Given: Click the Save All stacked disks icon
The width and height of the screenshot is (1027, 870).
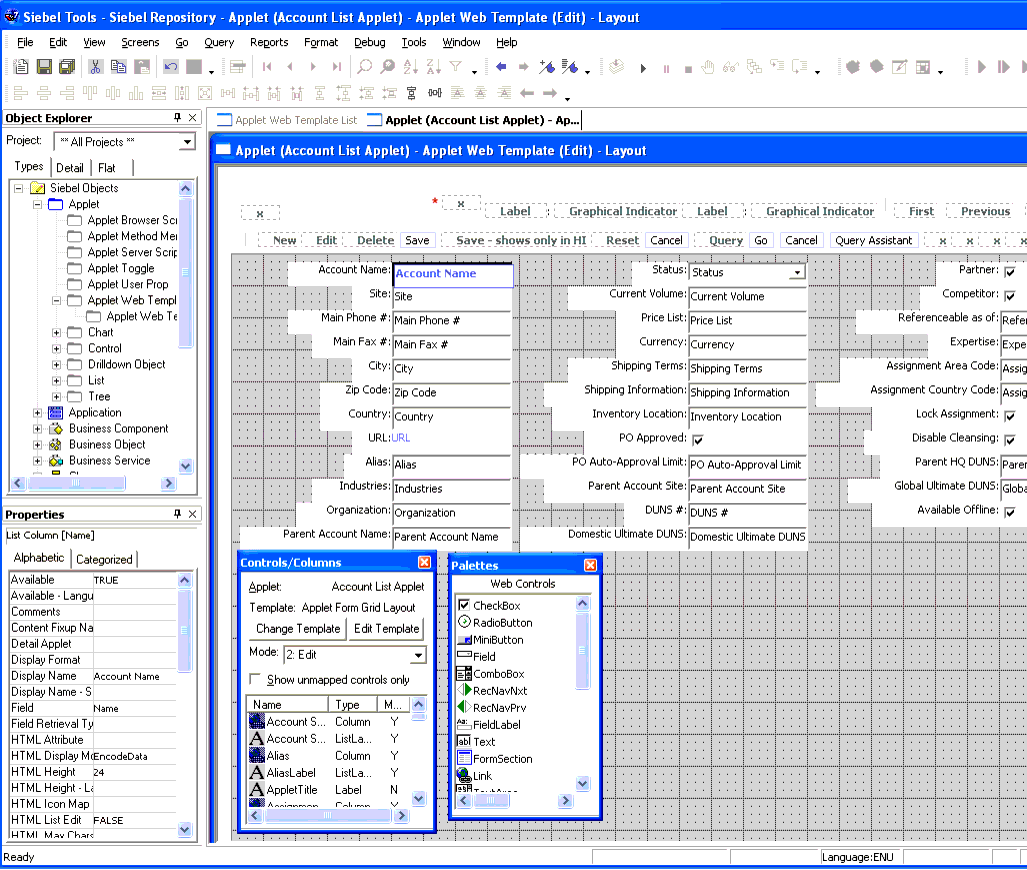Looking at the screenshot, I should (67, 67).
